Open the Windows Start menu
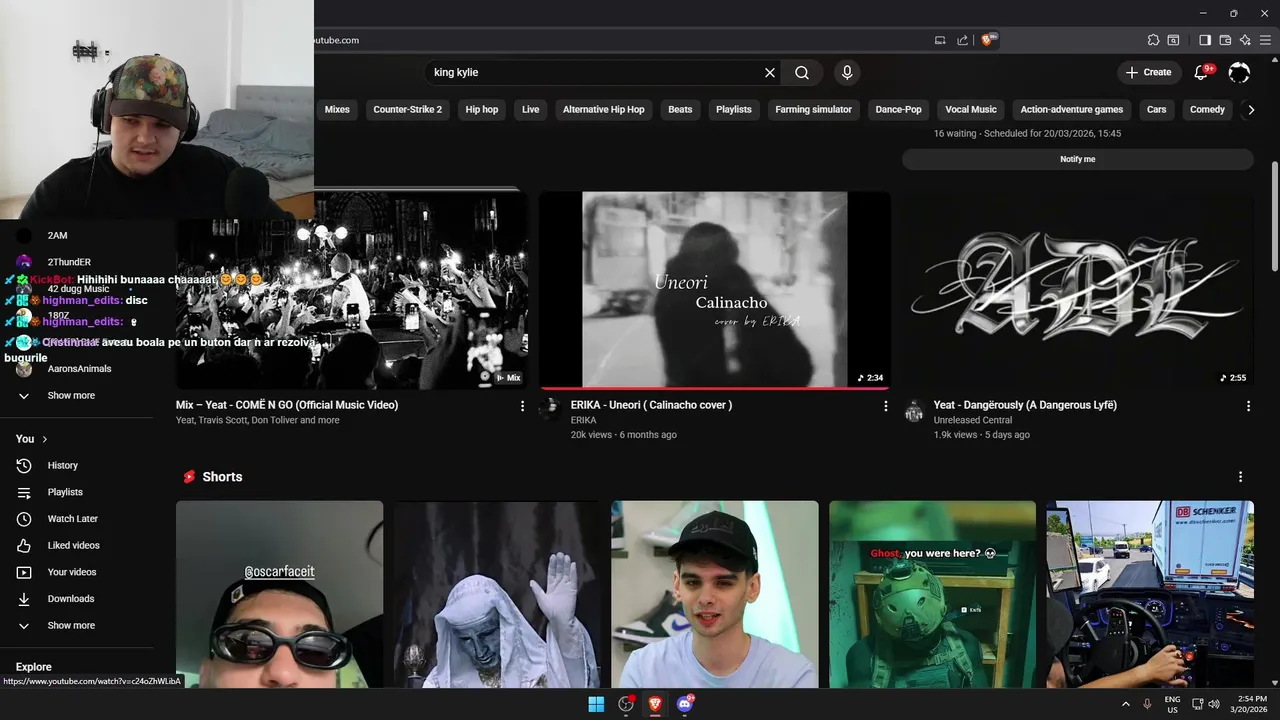 (x=596, y=704)
